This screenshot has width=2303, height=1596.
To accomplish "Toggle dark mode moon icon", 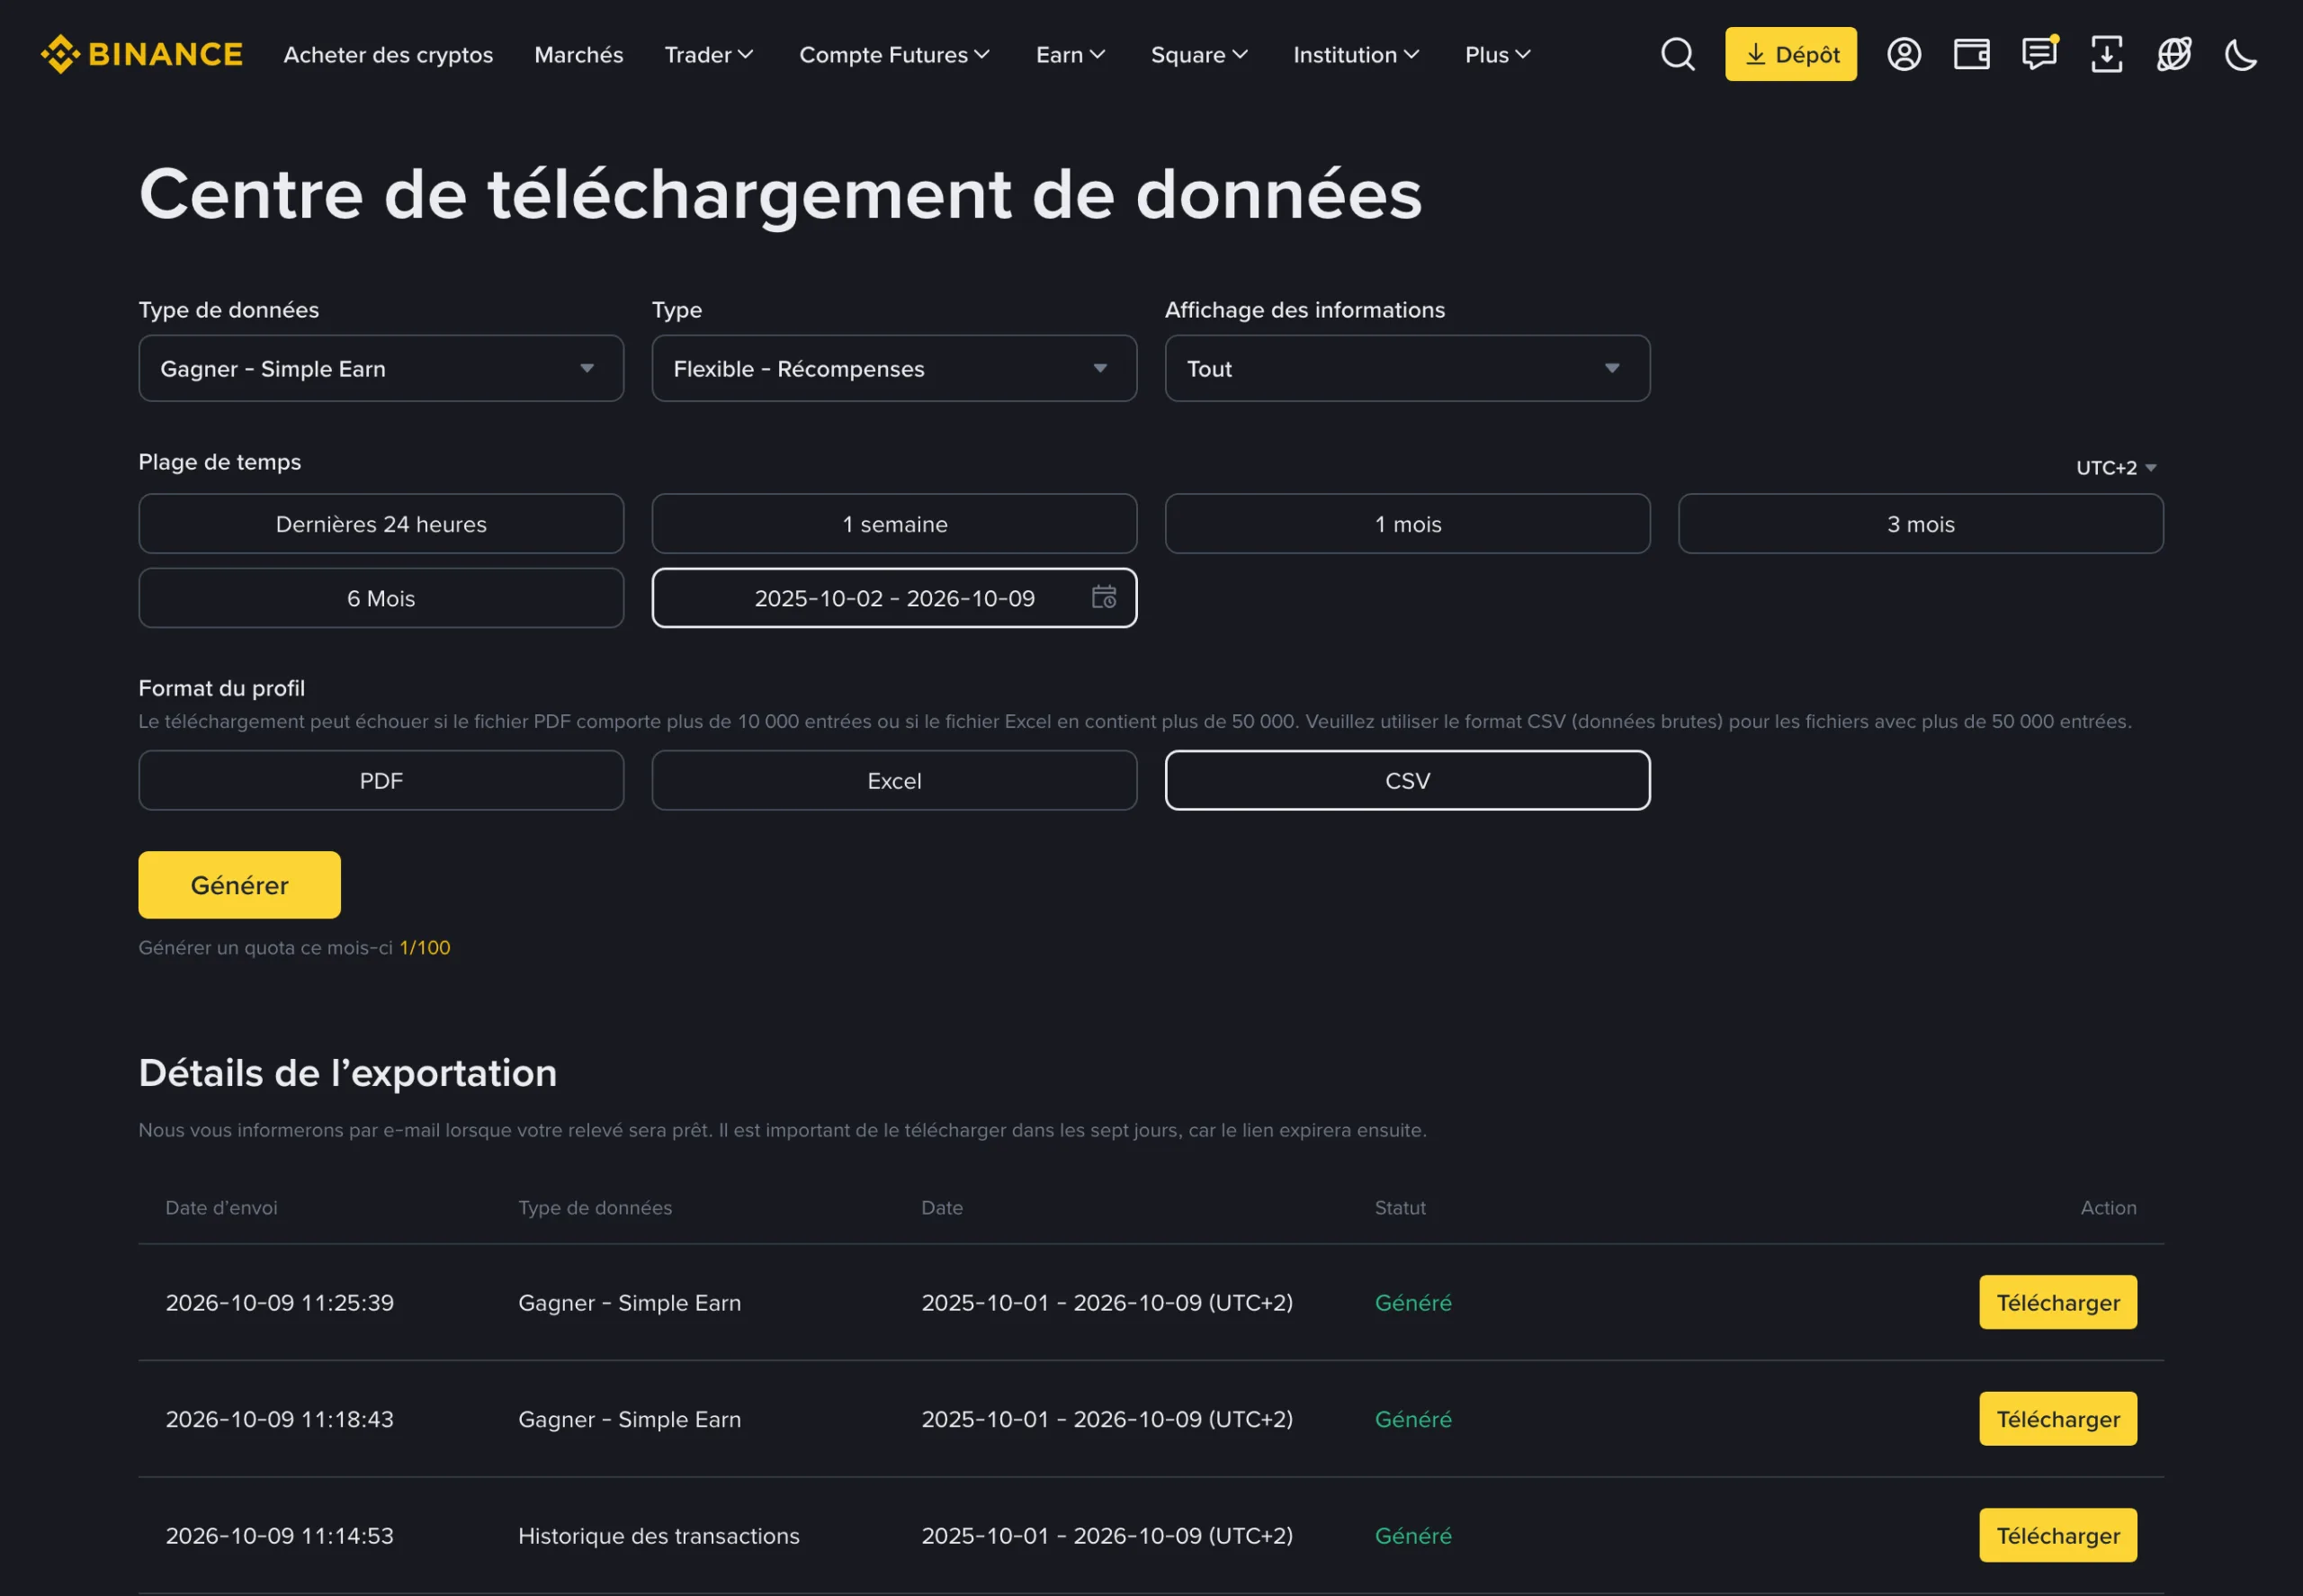I will 2241,54.
